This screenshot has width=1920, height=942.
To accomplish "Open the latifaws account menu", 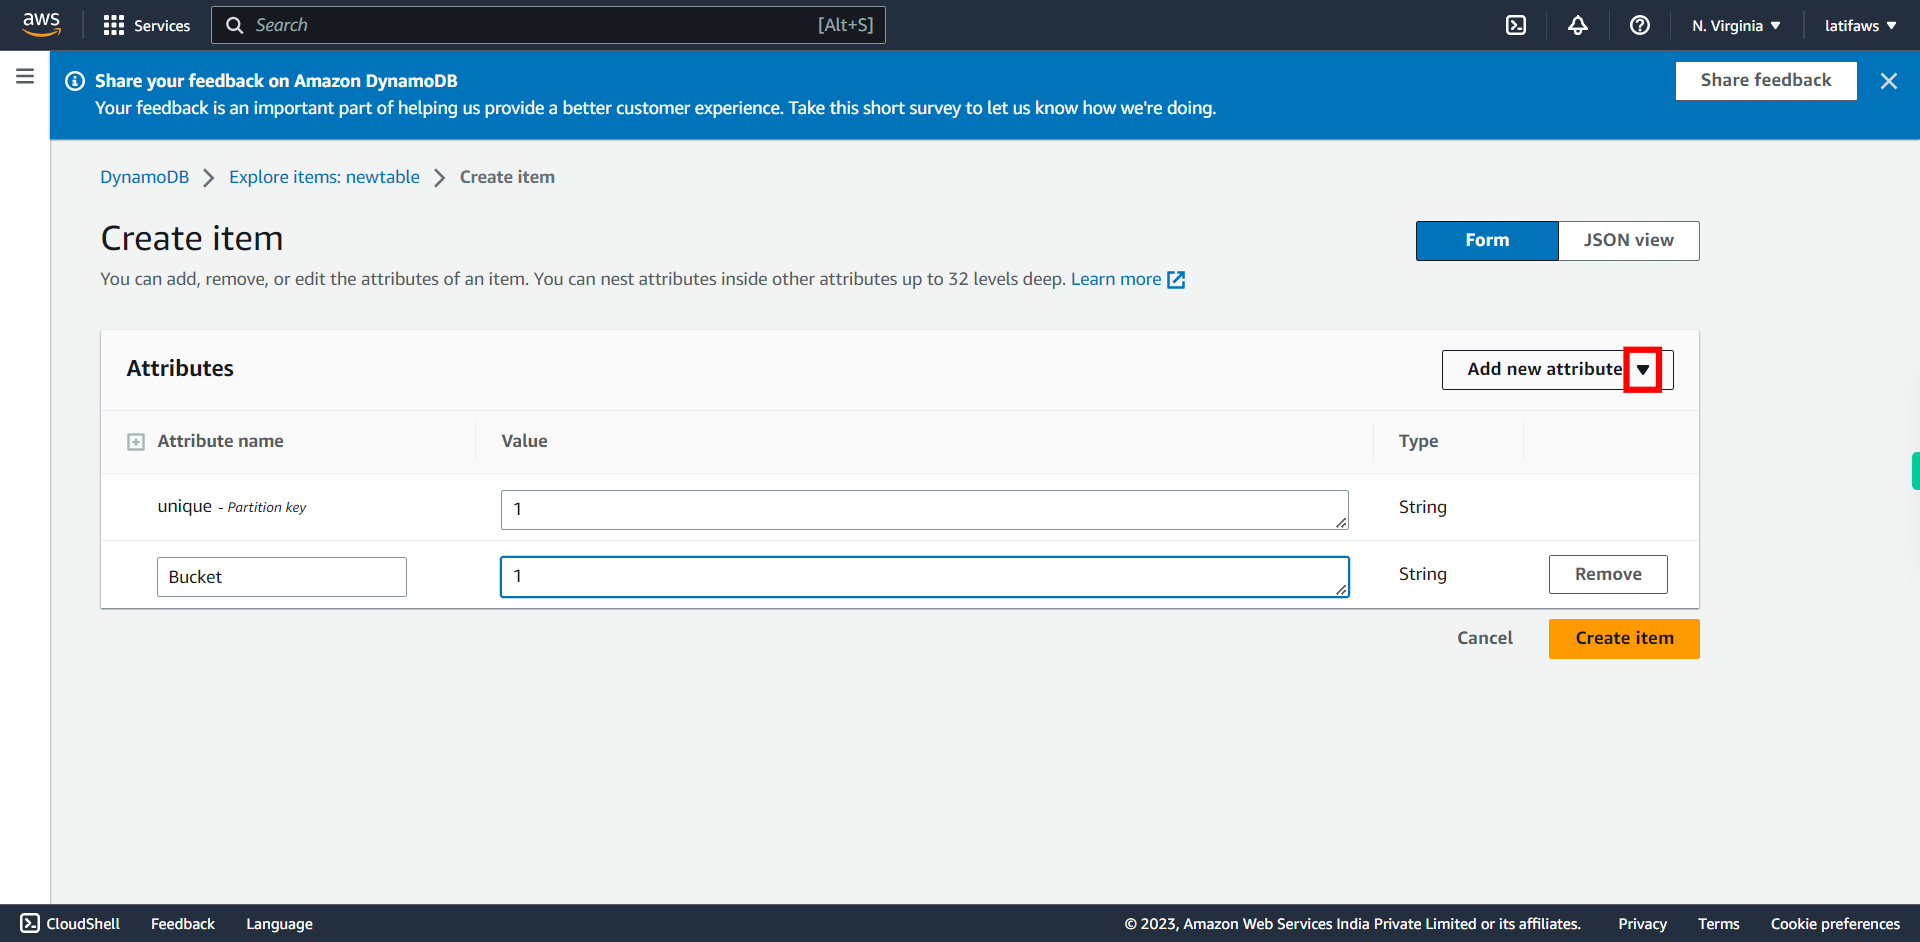I will (1860, 25).
